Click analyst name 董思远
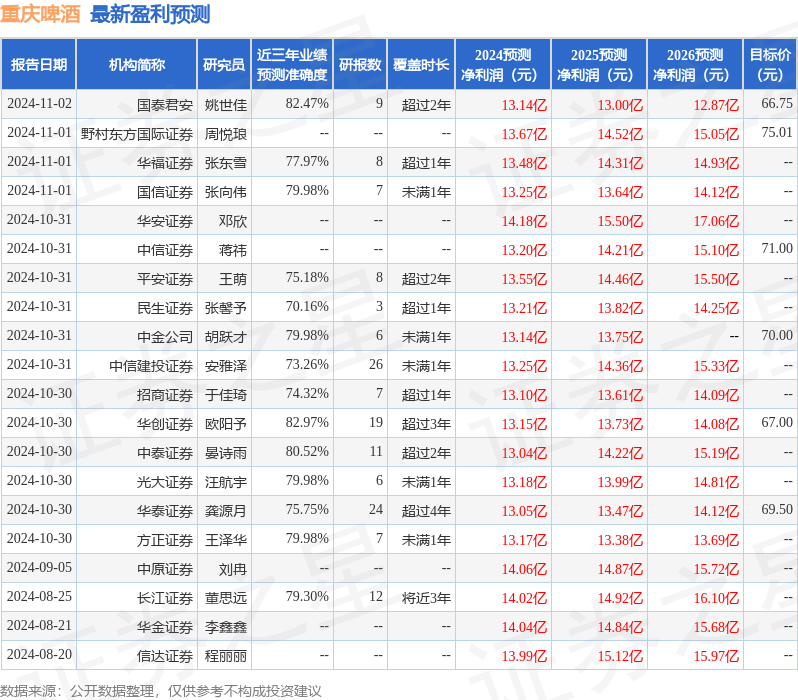 (x=225, y=598)
